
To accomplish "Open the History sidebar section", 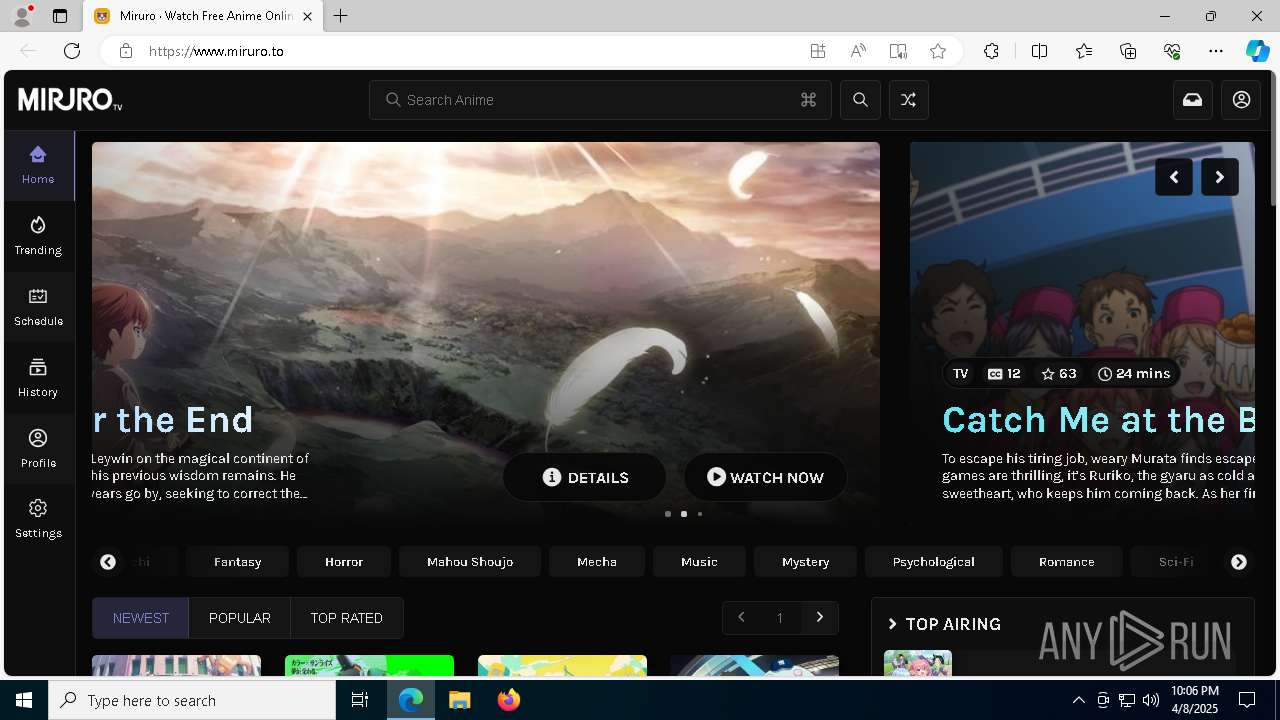I will [38, 378].
